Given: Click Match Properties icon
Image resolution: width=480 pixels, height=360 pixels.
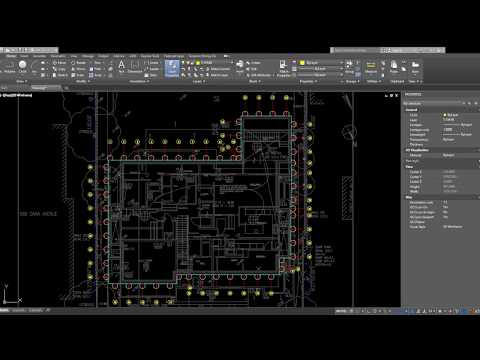Looking at the screenshot, I should tap(283, 69).
